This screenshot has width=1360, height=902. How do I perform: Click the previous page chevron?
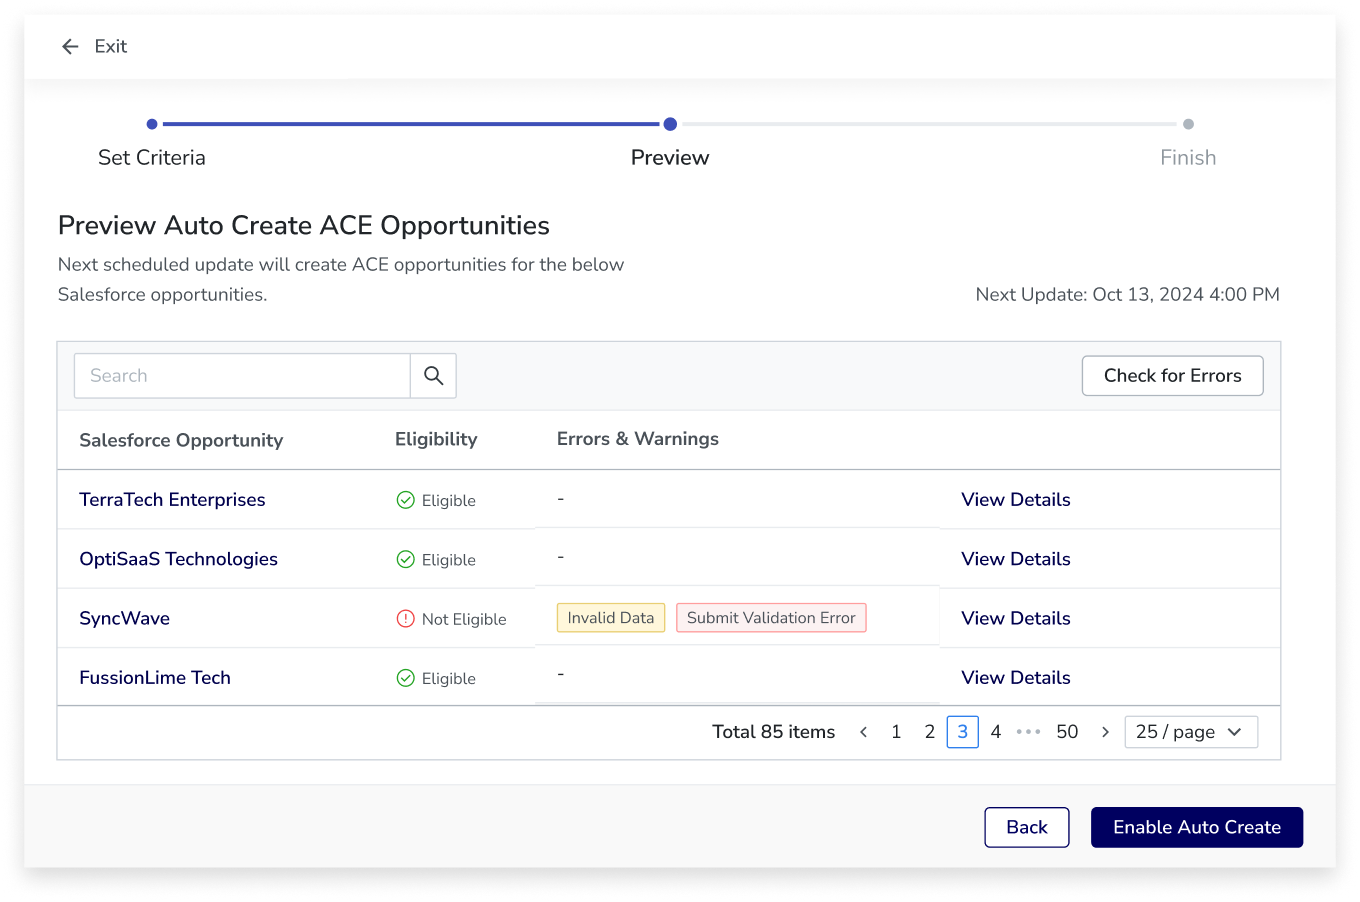863,731
